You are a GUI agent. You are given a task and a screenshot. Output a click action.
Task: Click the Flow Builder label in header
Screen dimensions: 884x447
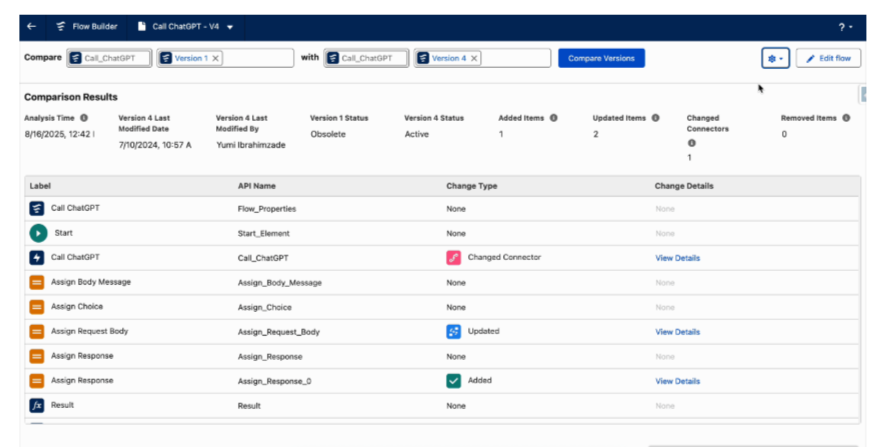tap(95, 26)
